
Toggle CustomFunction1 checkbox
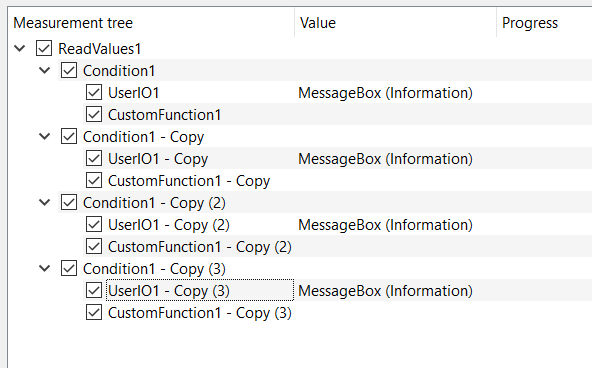(x=94, y=114)
